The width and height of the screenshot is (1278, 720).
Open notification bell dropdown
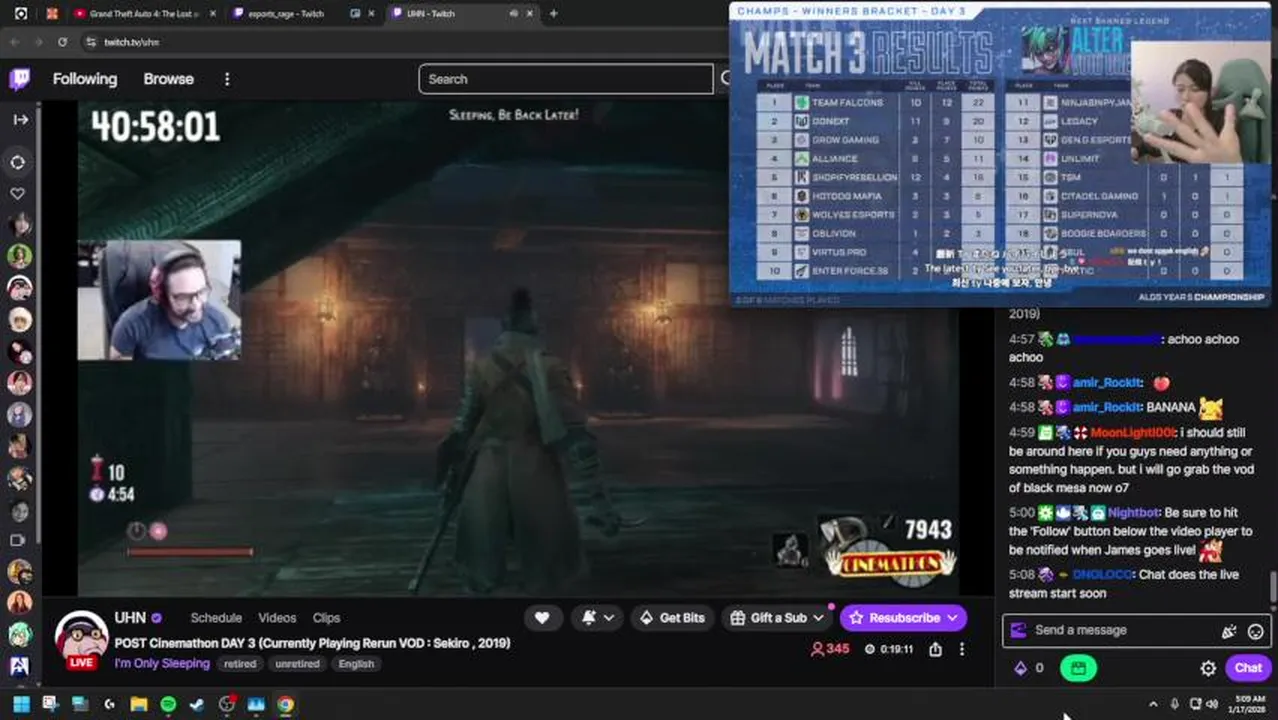pos(598,618)
